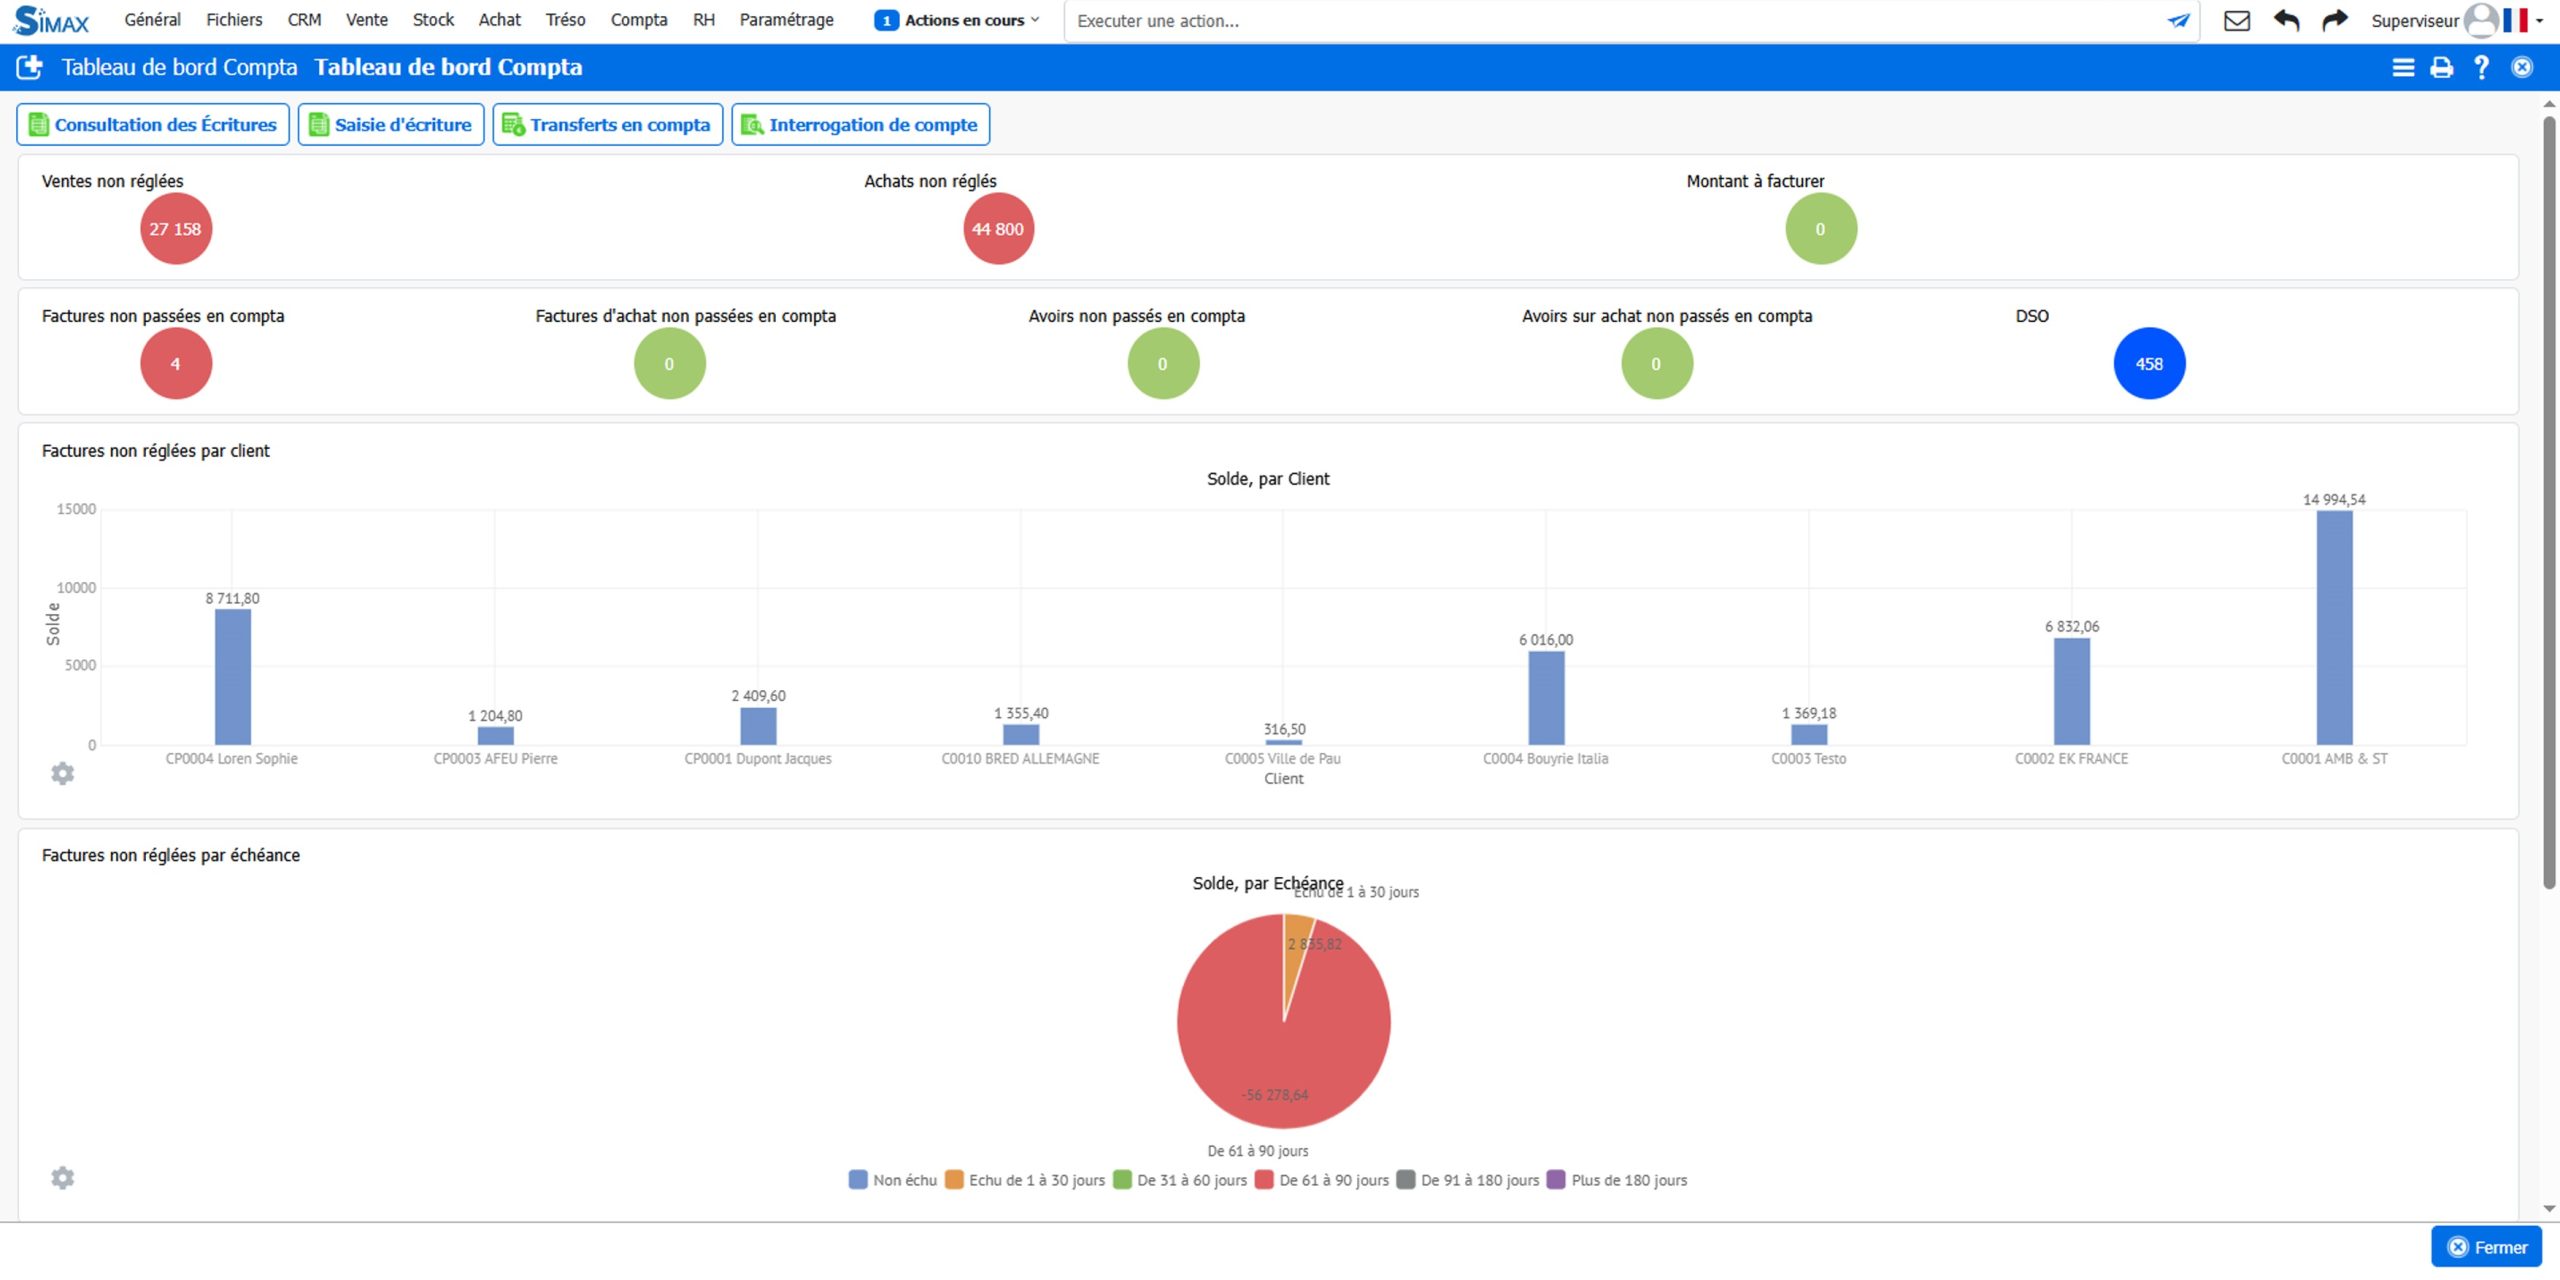
Task: Click the print icon in header
Action: 2441,67
